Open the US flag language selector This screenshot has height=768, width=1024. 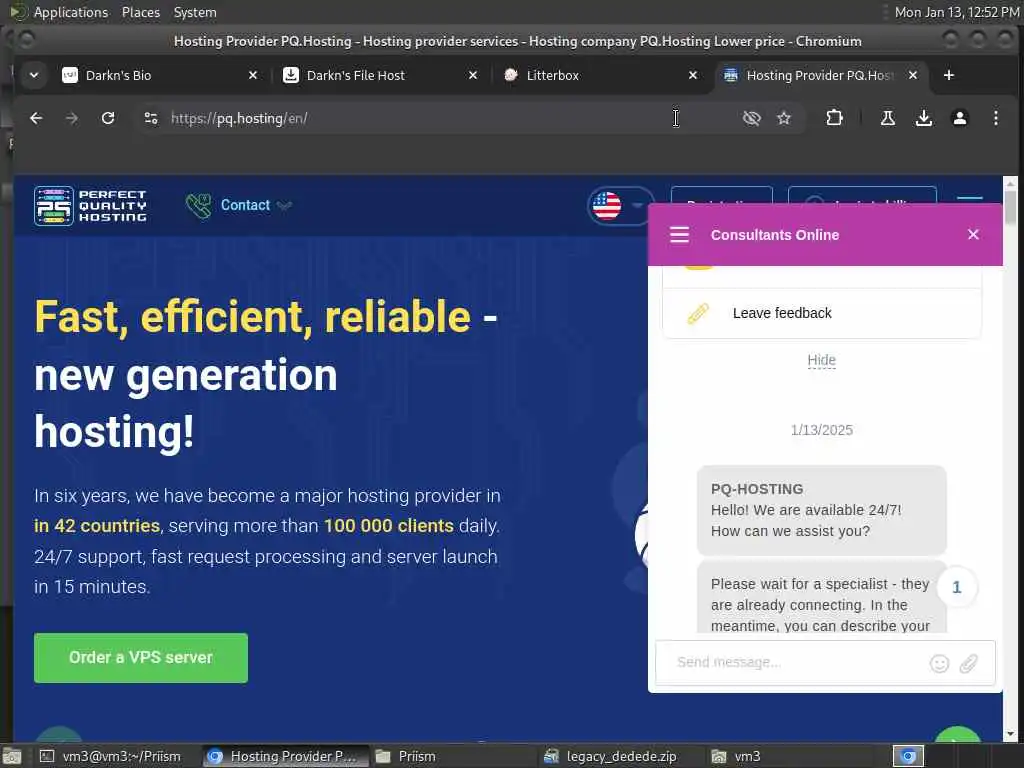tap(618, 206)
